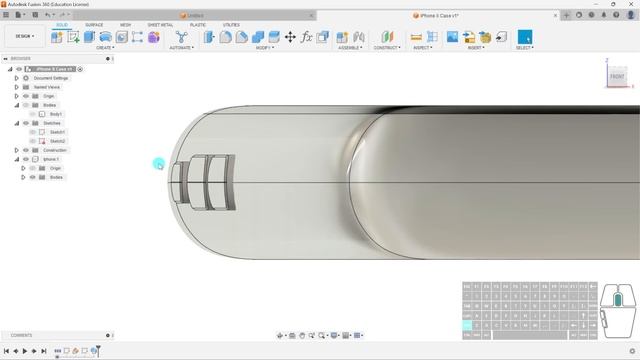Select the Pan hand tool
640x360 pixels.
[302, 336]
